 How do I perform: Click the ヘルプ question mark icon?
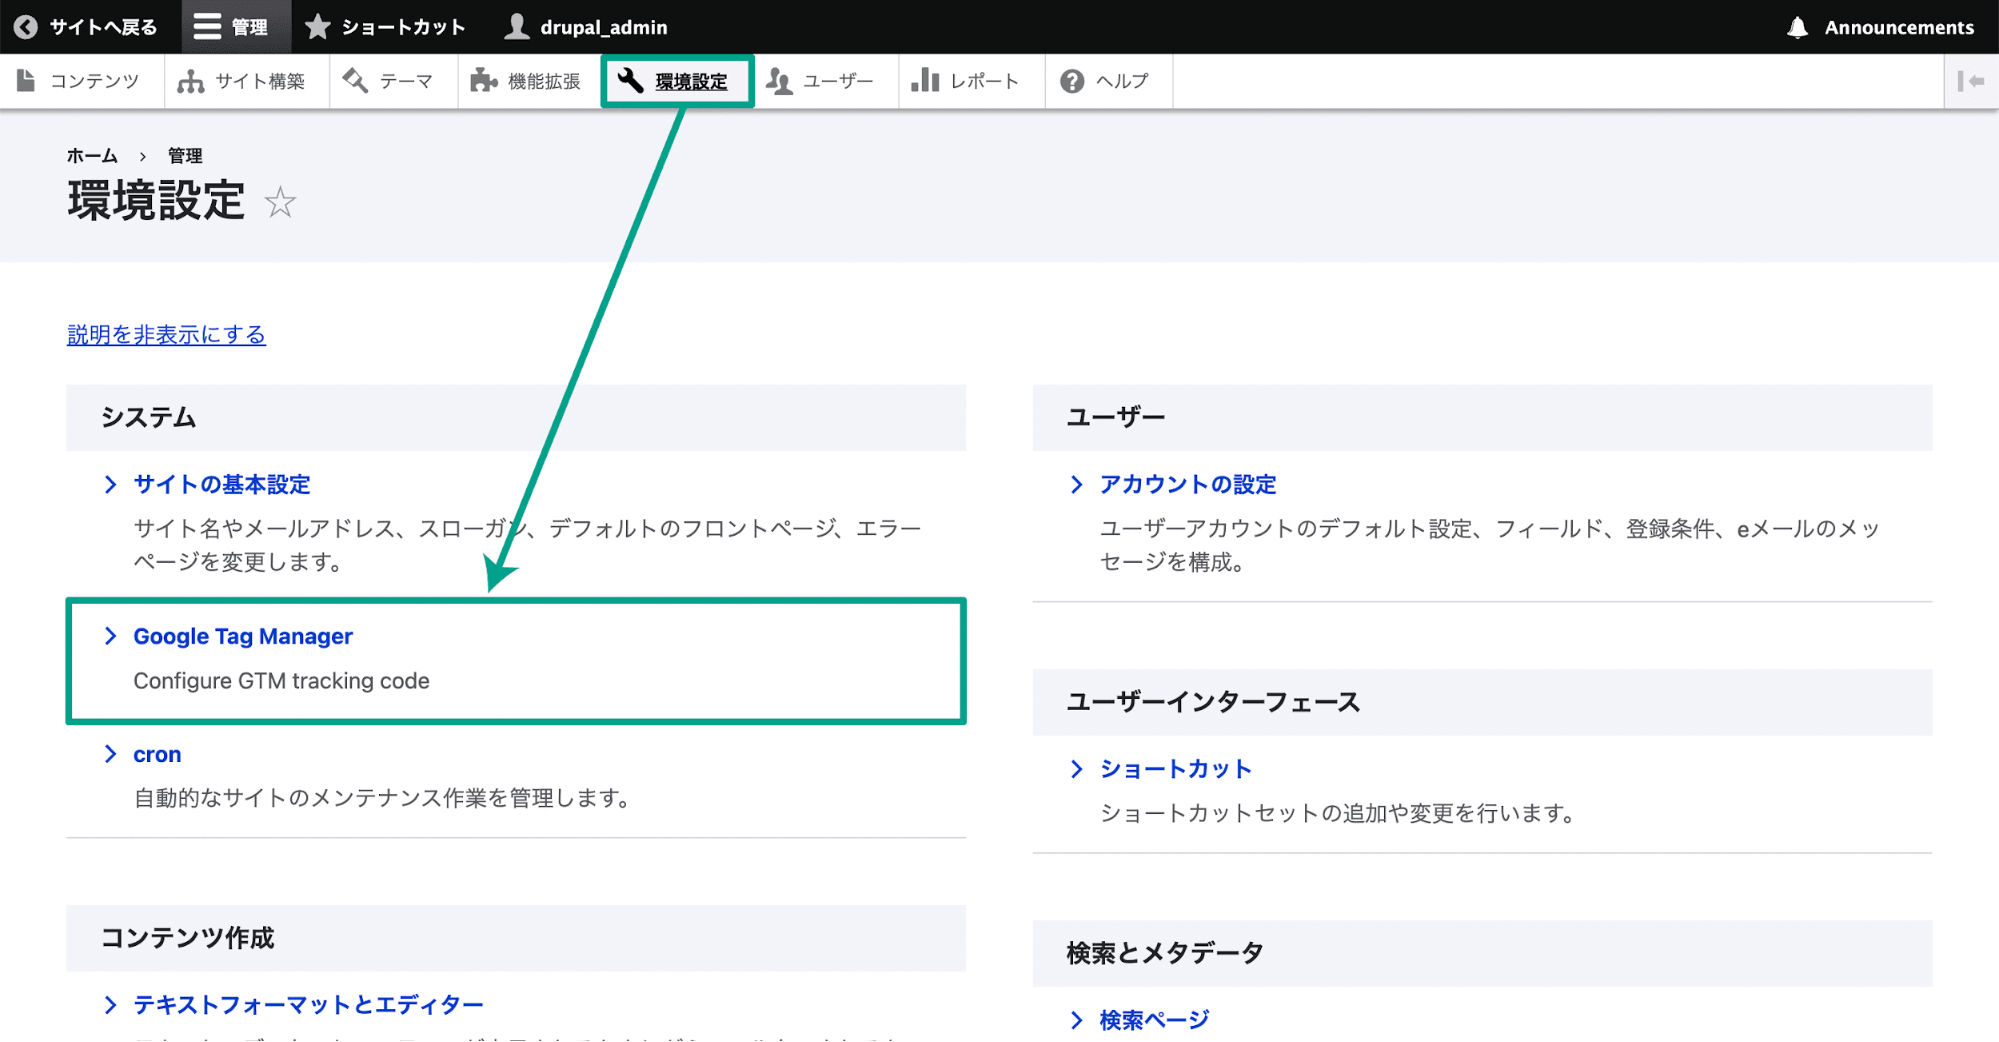pyautogui.click(x=1072, y=81)
